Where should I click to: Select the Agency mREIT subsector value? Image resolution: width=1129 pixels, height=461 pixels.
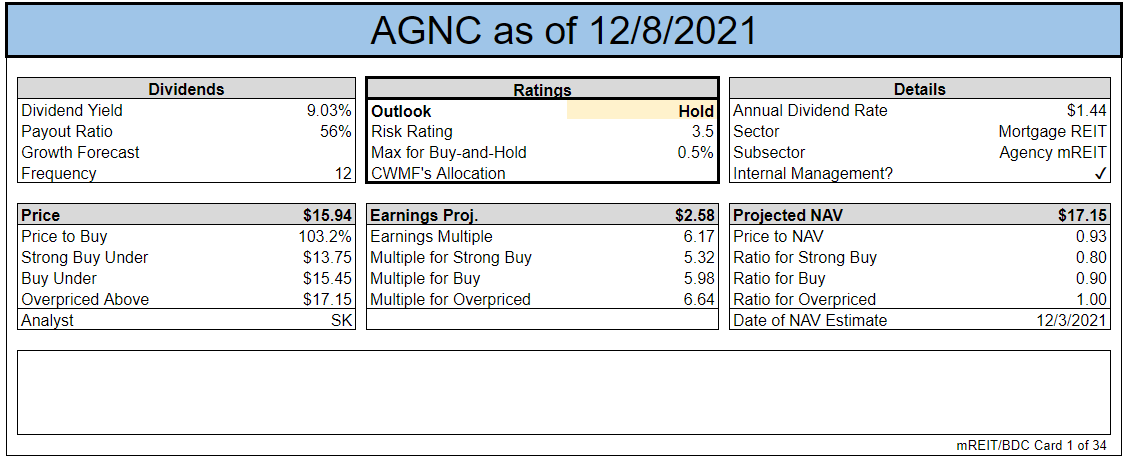click(1053, 153)
